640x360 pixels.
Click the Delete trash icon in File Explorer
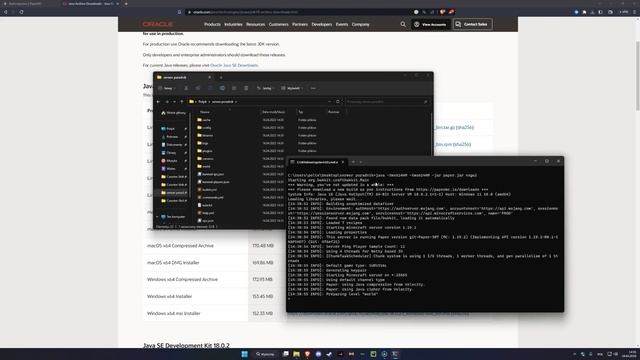pyautogui.click(x=246, y=88)
